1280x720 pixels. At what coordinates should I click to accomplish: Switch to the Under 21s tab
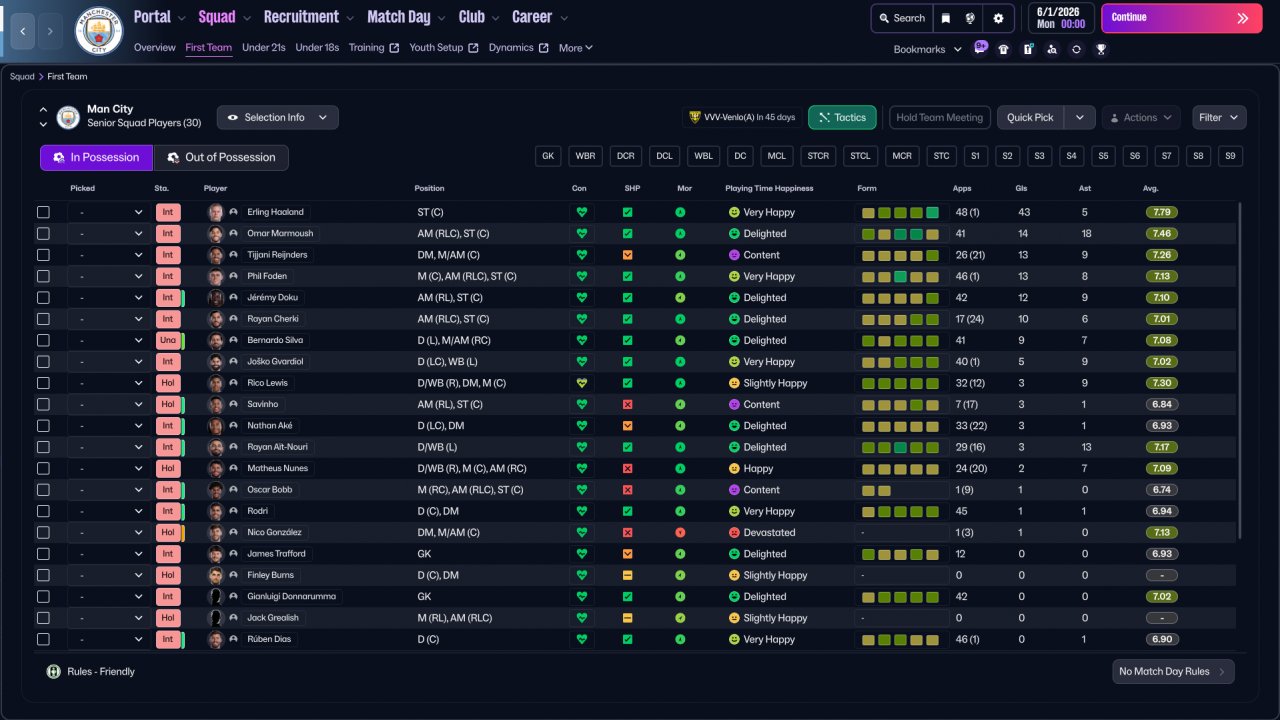[x=263, y=48]
